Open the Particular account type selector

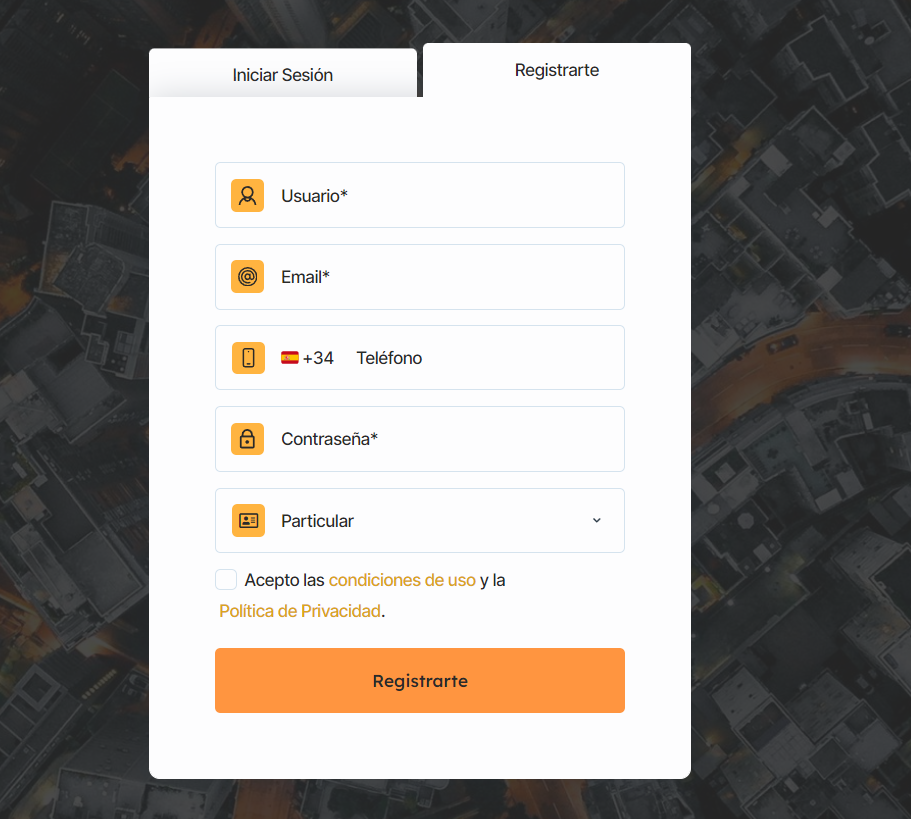click(x=420, y=520)
